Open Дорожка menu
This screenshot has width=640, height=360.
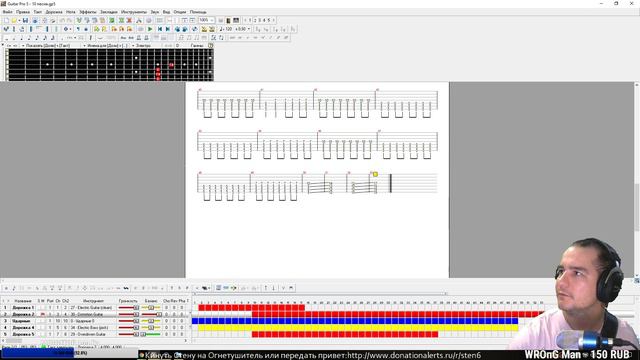[x=54, y=12]
